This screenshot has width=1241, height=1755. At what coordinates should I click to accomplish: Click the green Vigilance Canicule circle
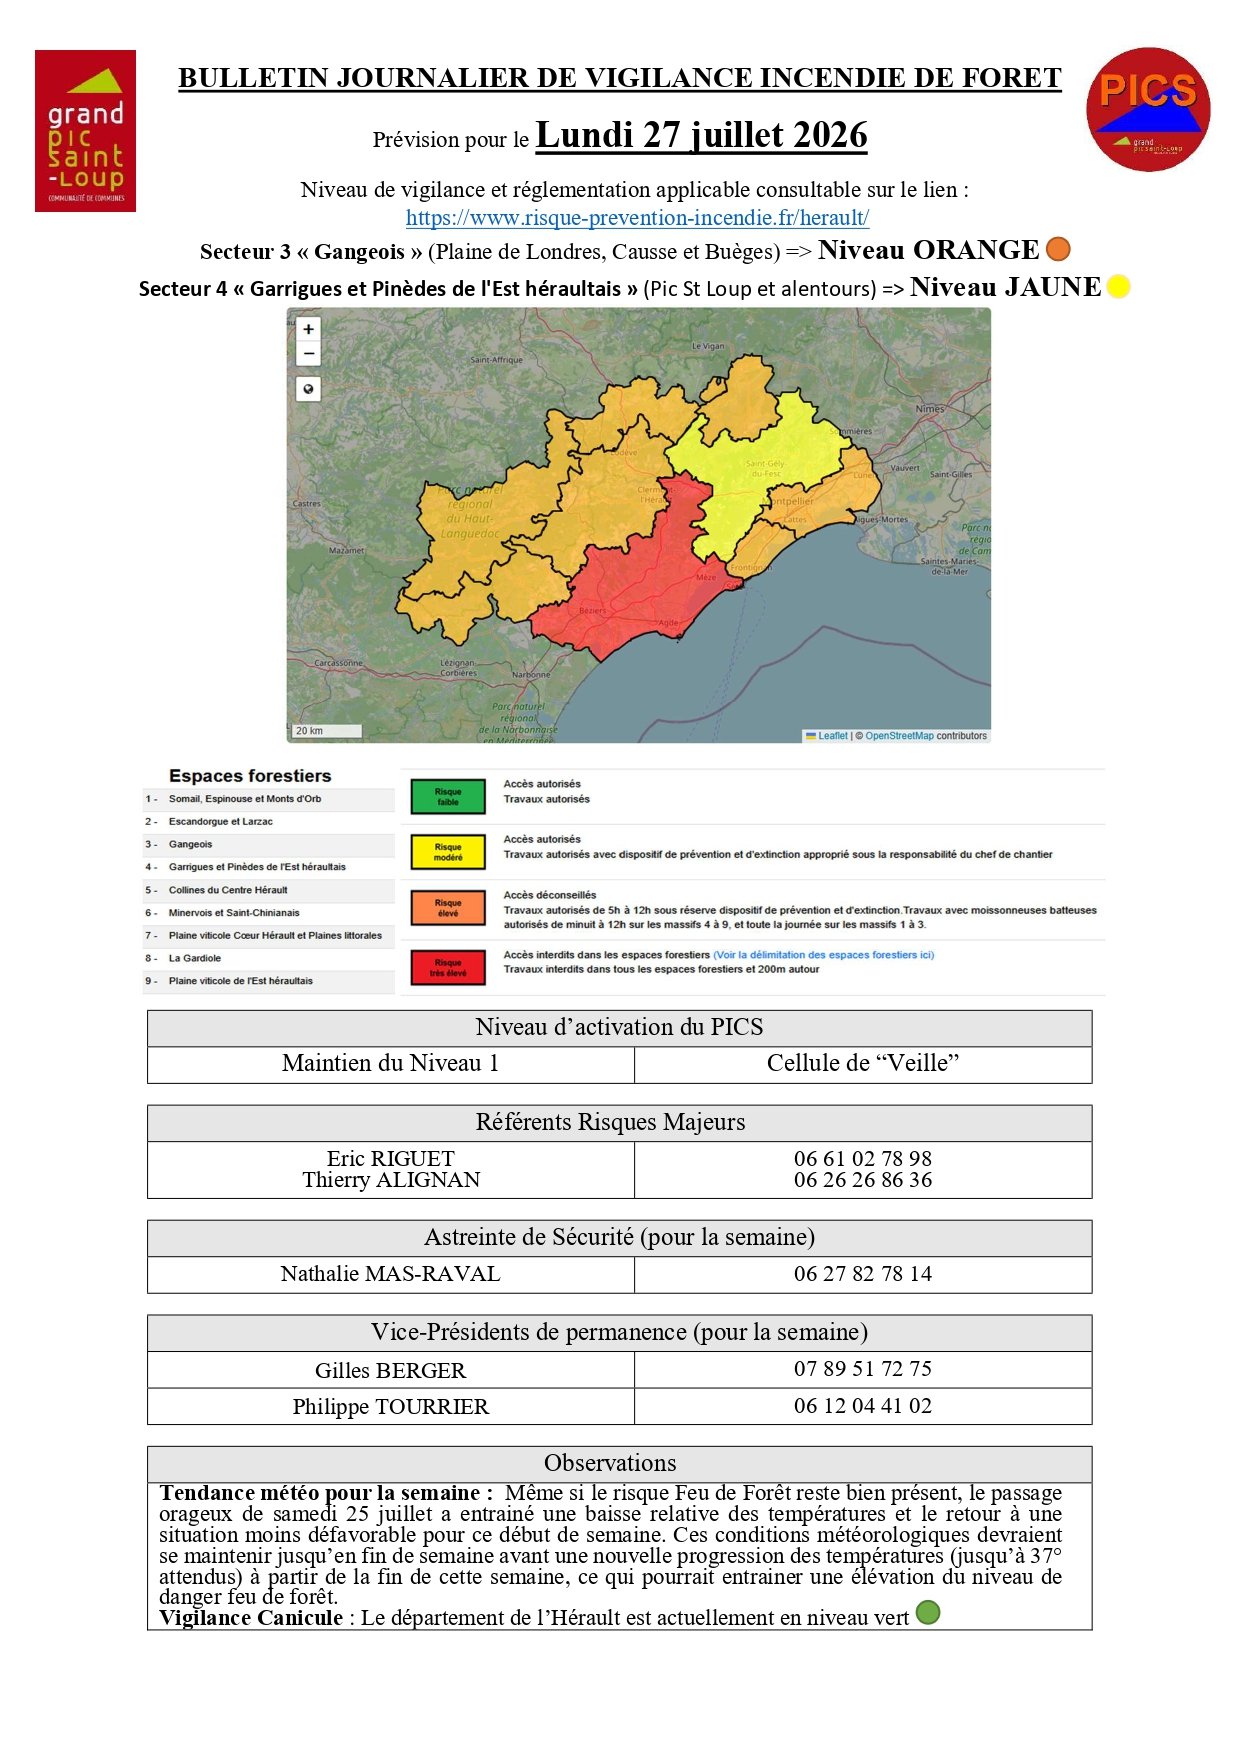click(928, 1612)
